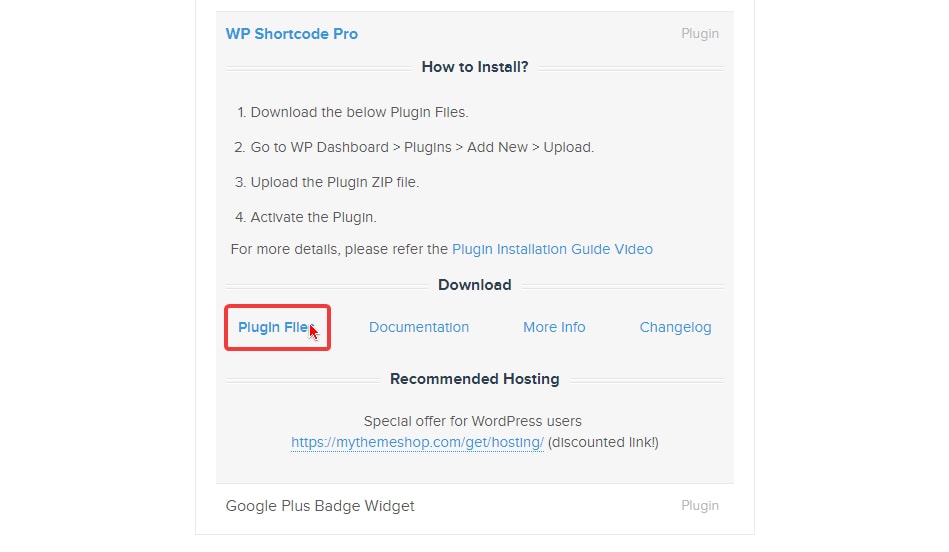Click the Plugin label beside Google Plus Badge Widget
Viewport: 949px width, 552px height.
pos(700,505)
